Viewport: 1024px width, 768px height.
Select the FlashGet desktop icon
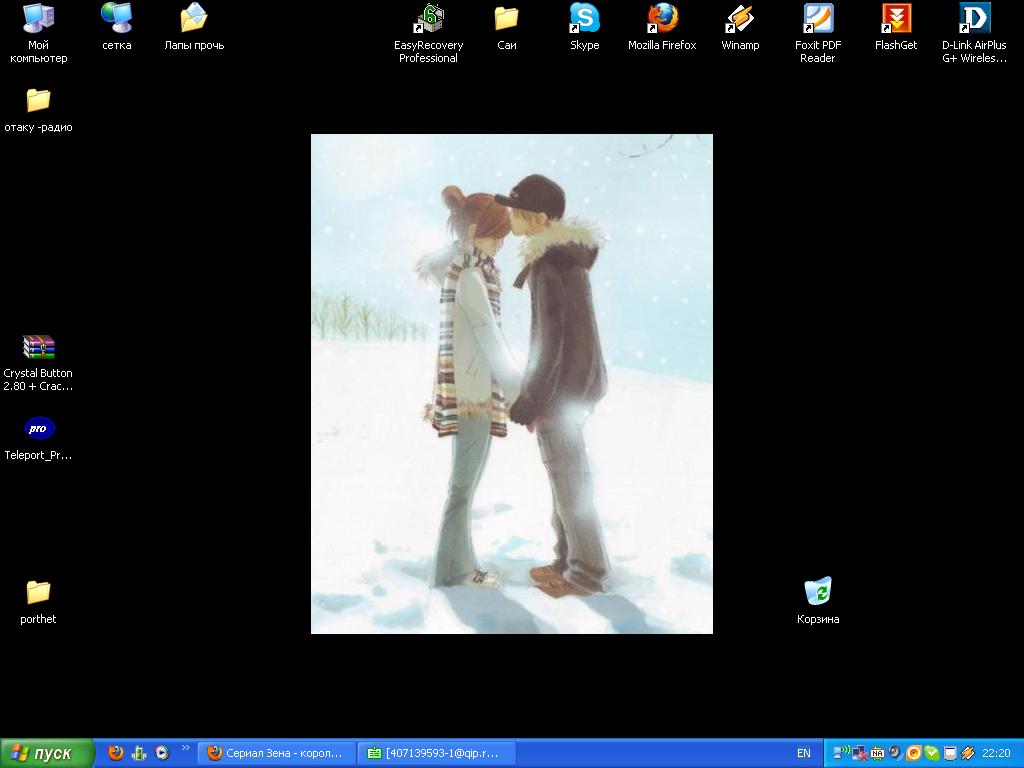coord(896,19)
